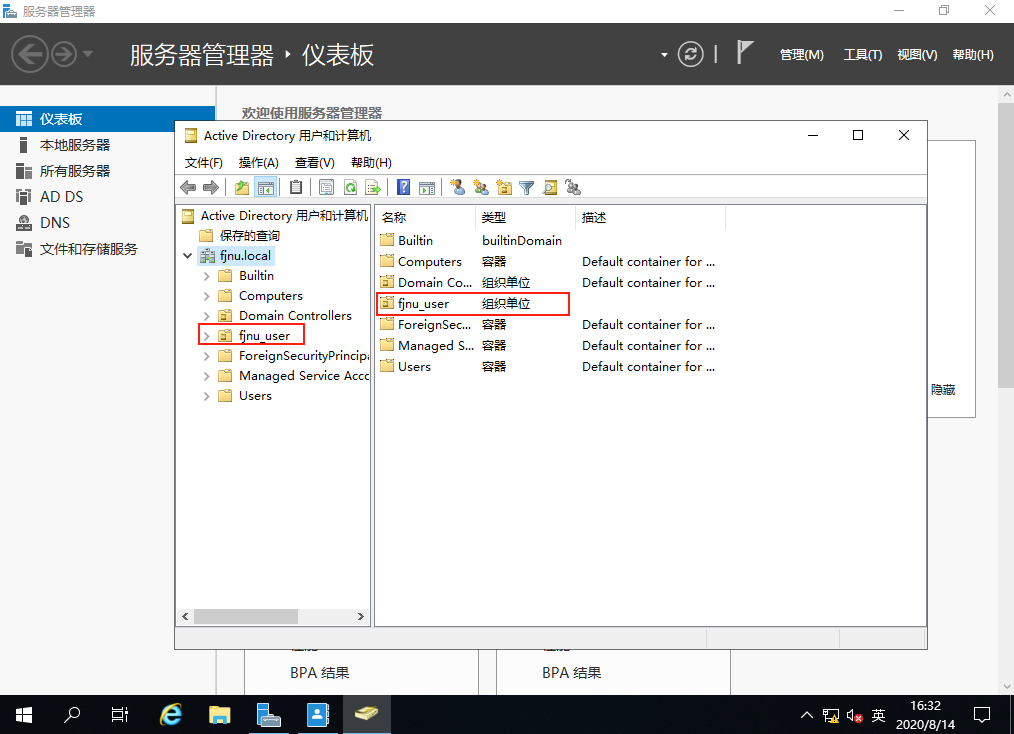
Task: Open the blue Help question mark icon
Action: tap(404, 188)
